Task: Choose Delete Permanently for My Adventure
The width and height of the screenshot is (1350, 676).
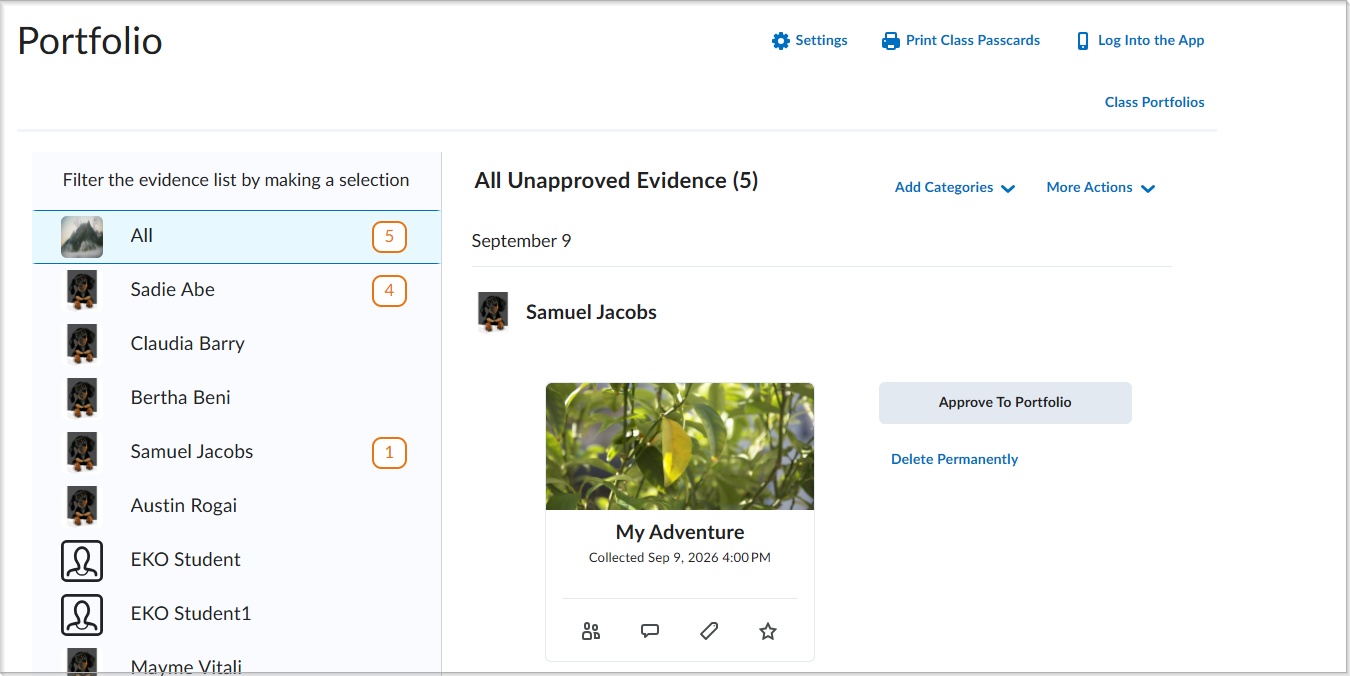Action: [954, 459]
